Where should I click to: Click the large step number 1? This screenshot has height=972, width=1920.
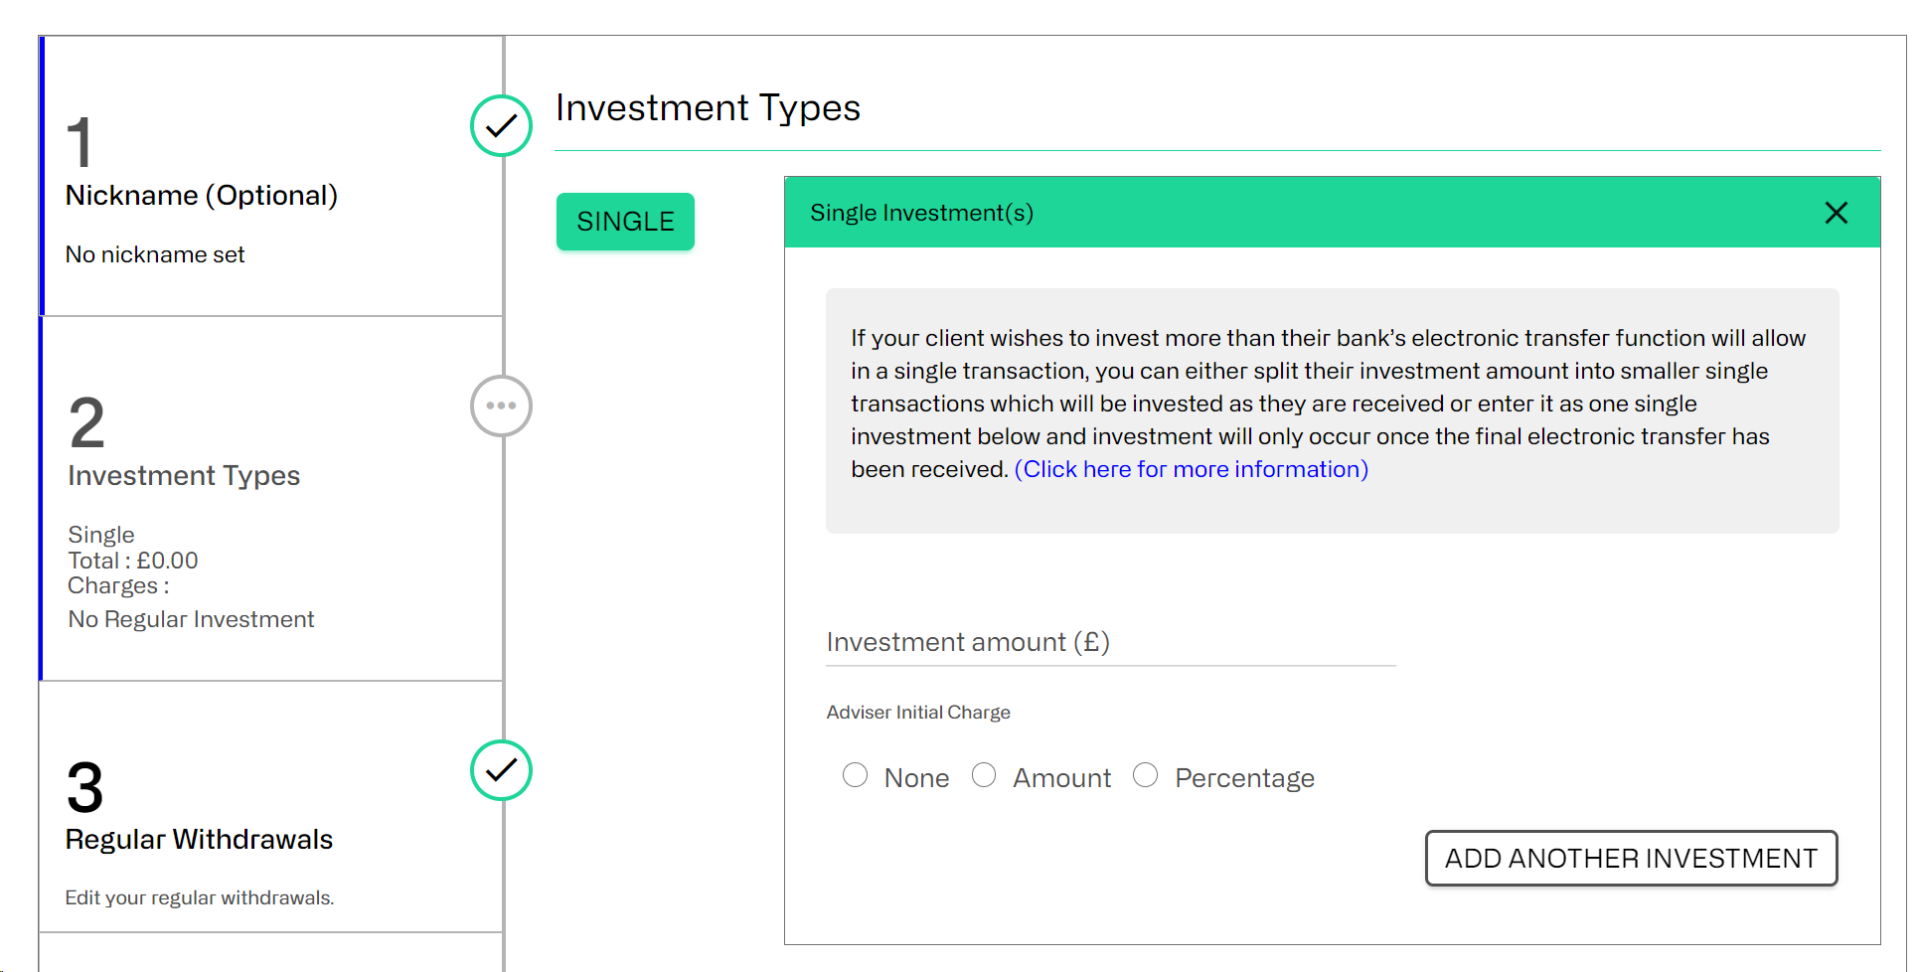click(80, 142)
